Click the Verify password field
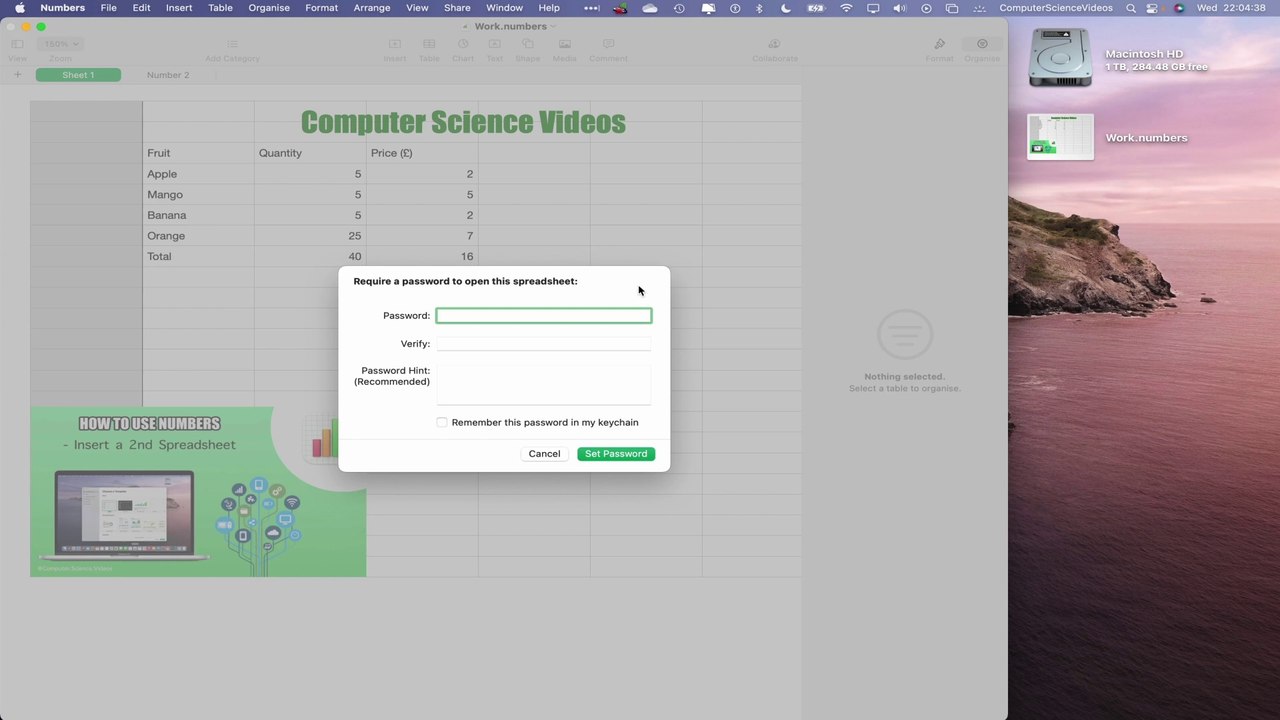Viewport: 1280px width, 720px height. point(544,344)
